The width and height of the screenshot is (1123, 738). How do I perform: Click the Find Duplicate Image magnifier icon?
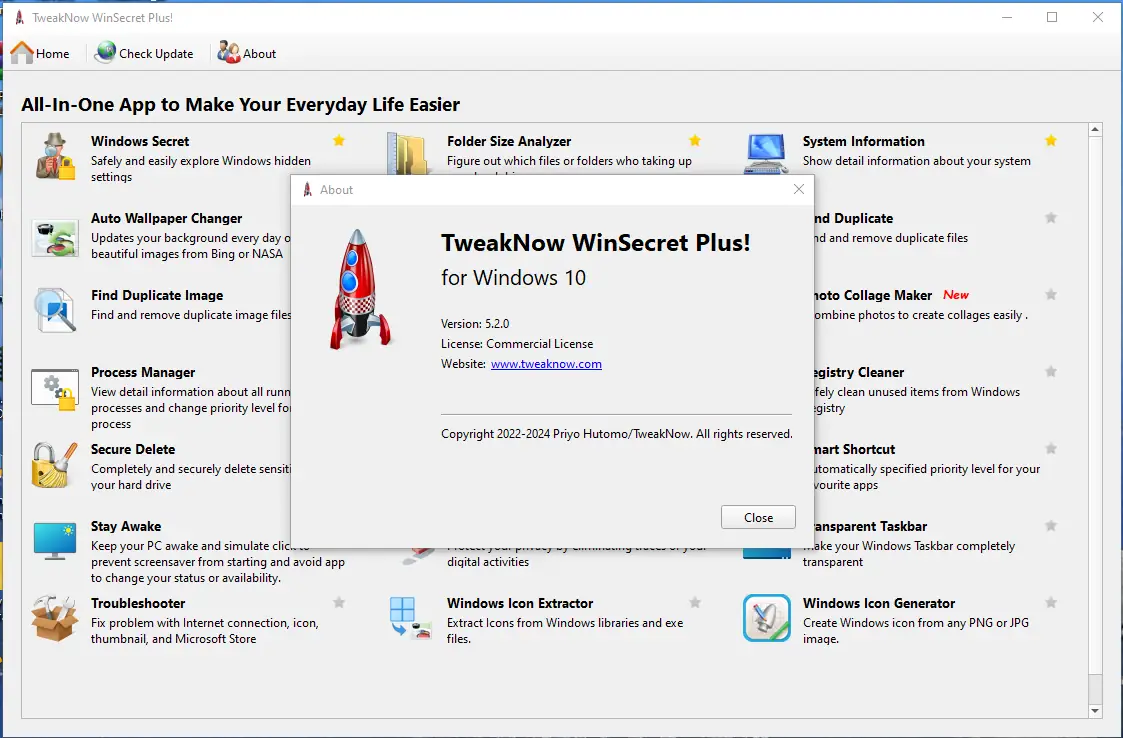pyautogui.click(x=55, y=310)
